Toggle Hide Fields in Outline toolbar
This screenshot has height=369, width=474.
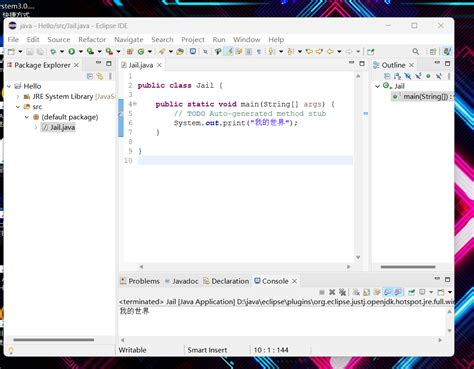(408, 76)
